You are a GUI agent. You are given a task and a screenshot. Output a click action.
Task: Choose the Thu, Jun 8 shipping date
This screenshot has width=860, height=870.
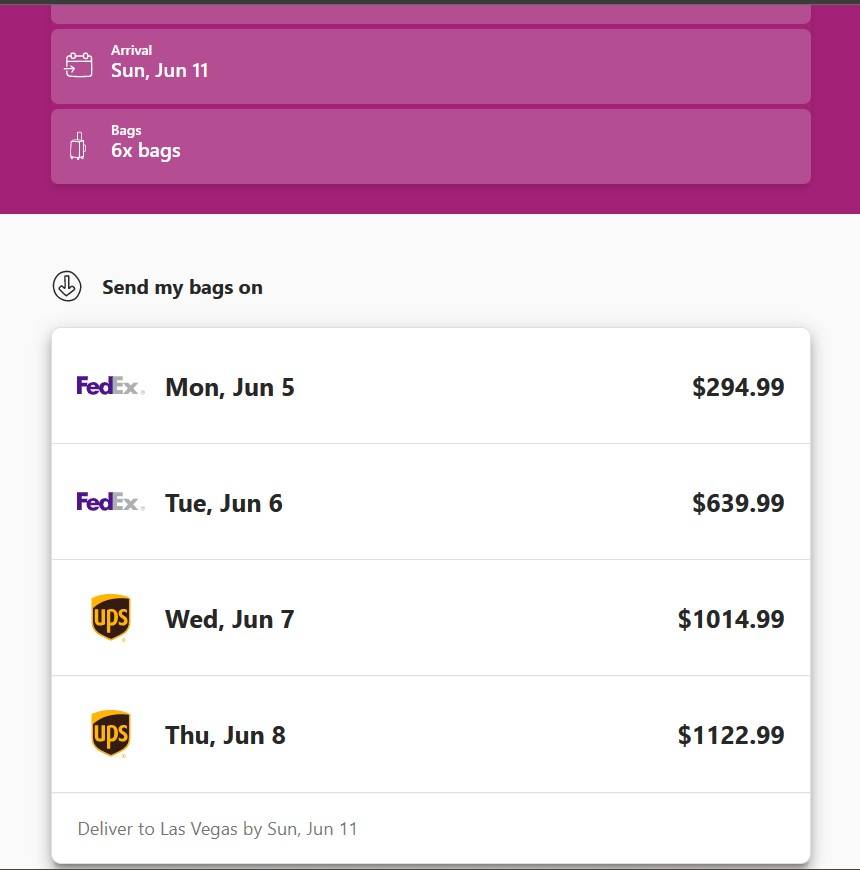[x=225, y=735]
